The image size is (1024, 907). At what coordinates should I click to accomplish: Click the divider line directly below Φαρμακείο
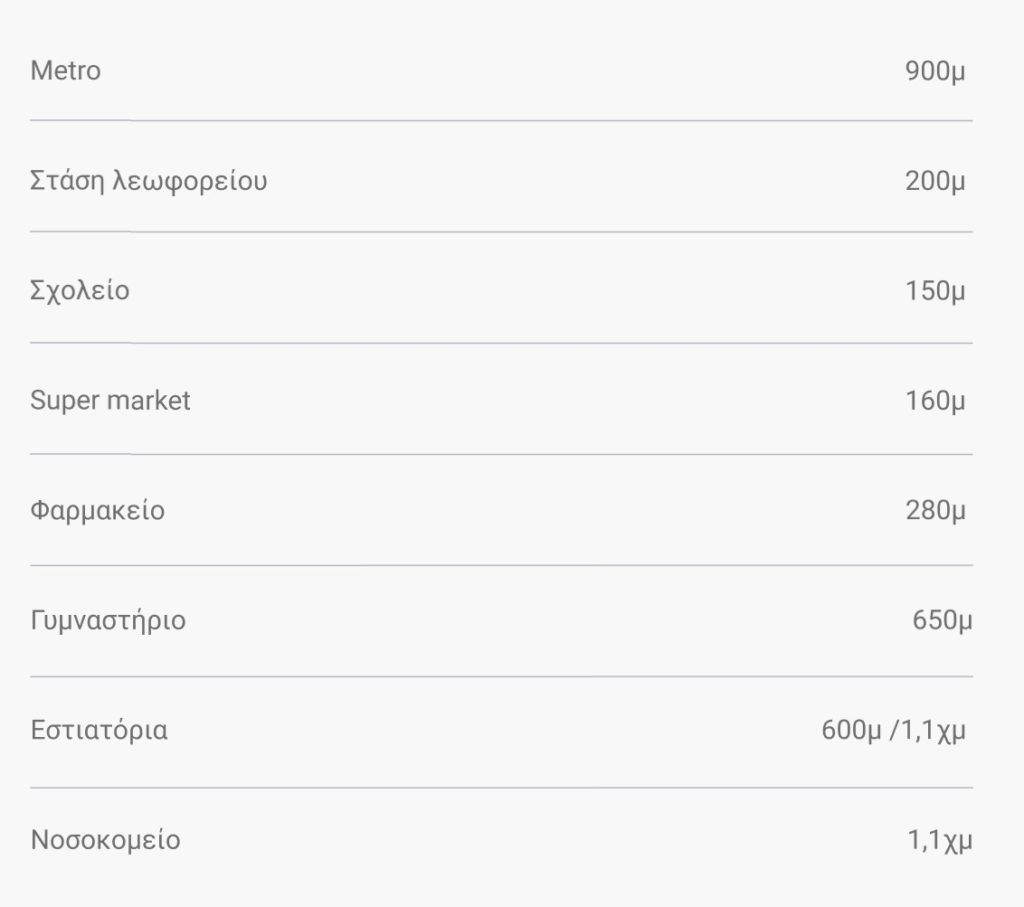coord(501,565)
